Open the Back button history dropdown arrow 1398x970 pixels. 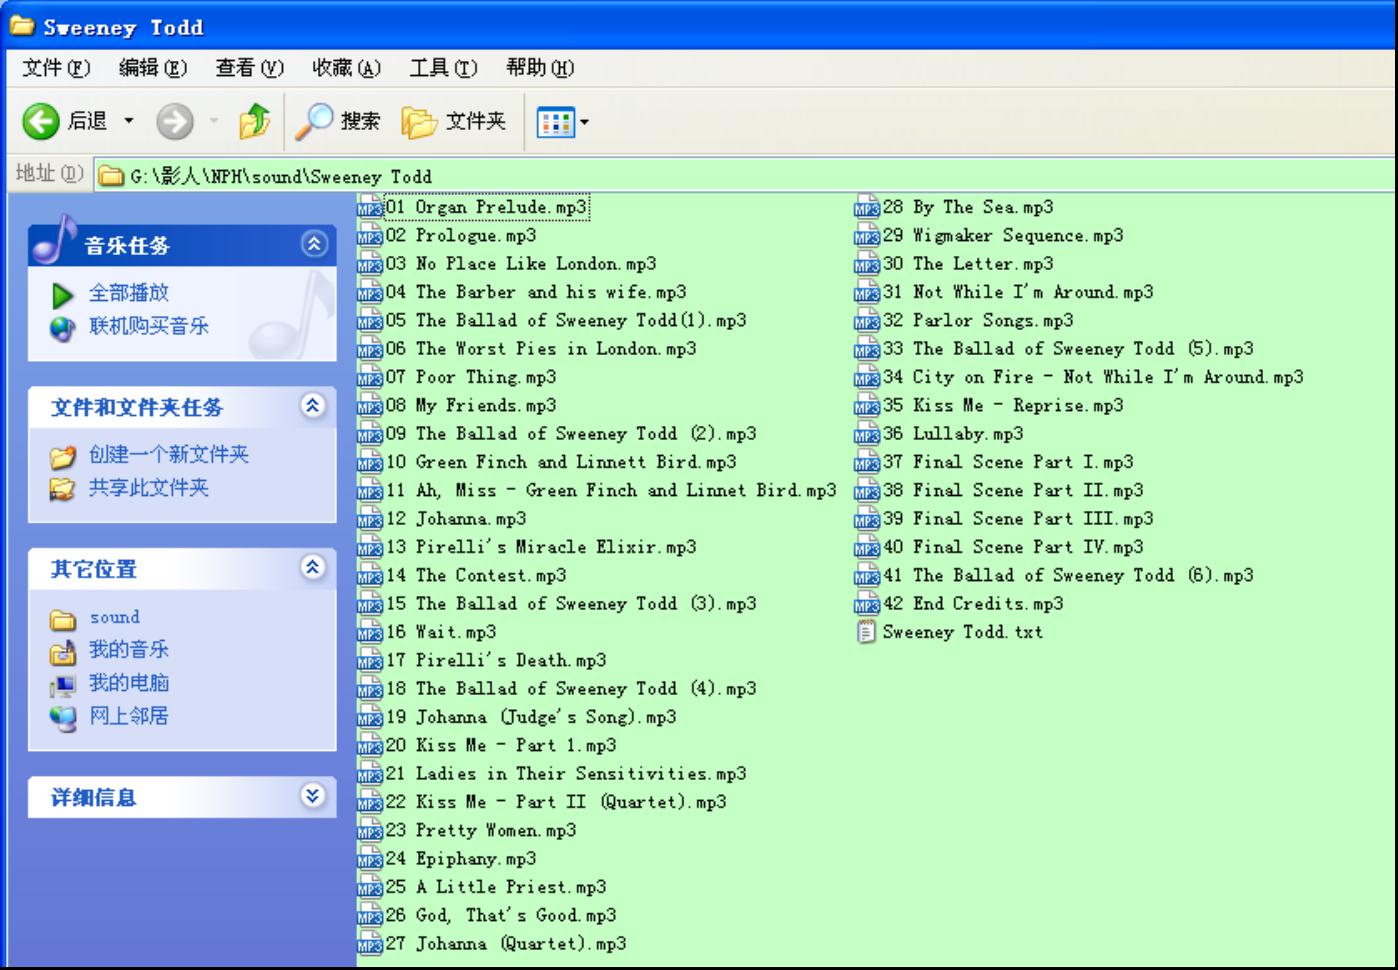(129, 122)
